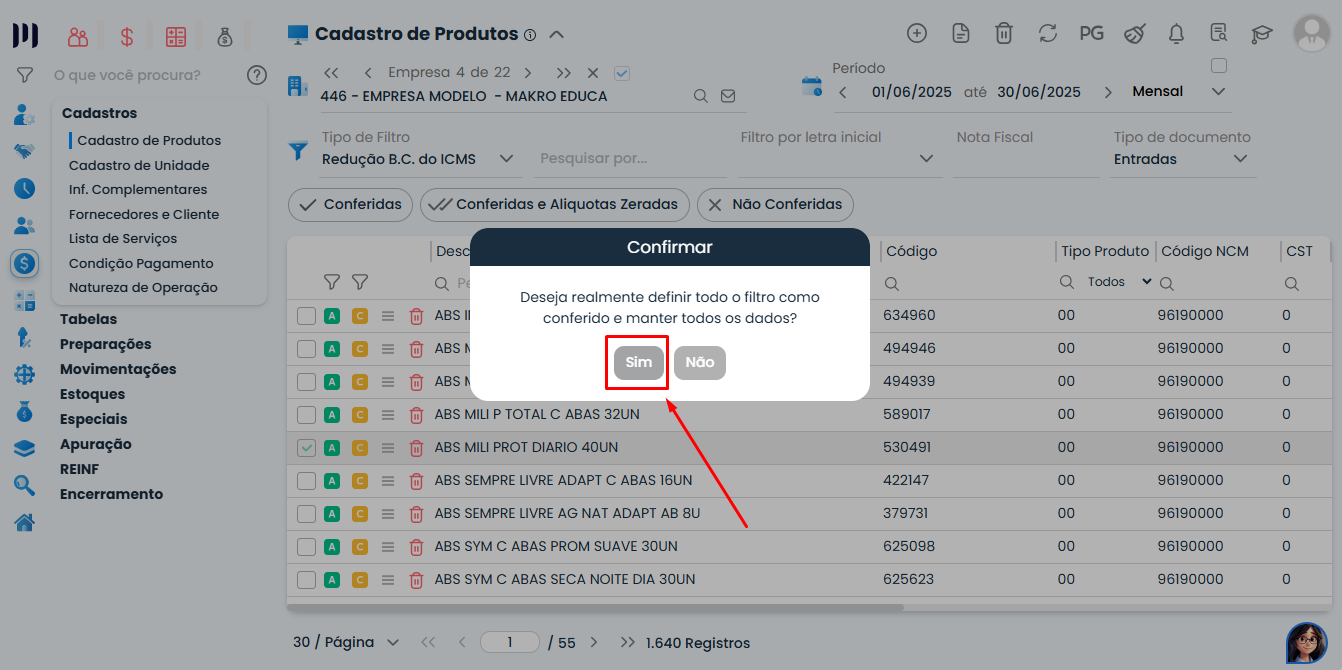The width and height of the screenshot is (1342, 670).
Task: Click the Não Conferidas filter button
Action: (x=775, y=205)
